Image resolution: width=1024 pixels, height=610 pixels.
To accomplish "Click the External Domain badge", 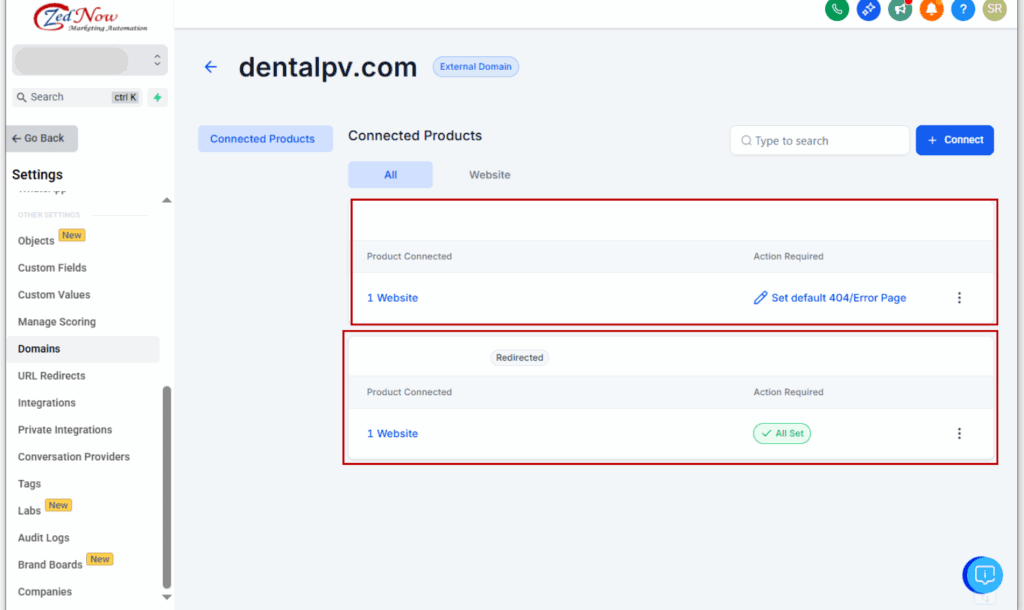I will point(475,67).
